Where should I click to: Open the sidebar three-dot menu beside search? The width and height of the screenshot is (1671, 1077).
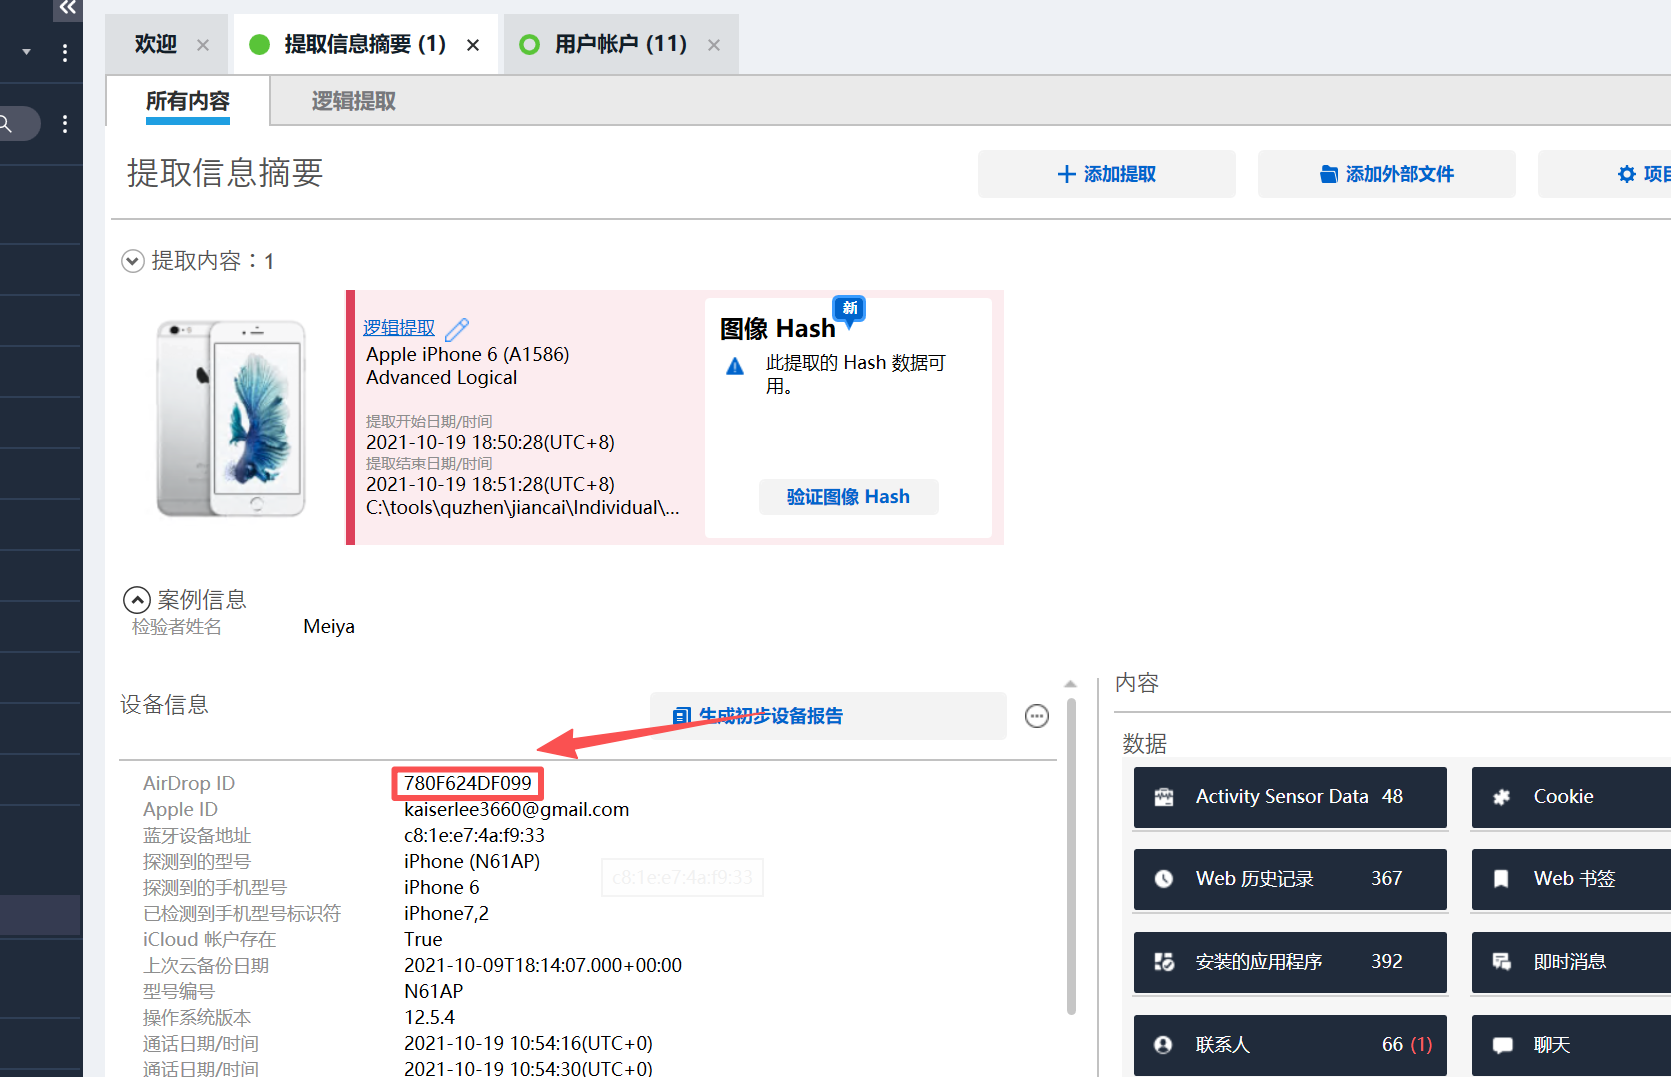pyautogui.click(x=65, y=124)
